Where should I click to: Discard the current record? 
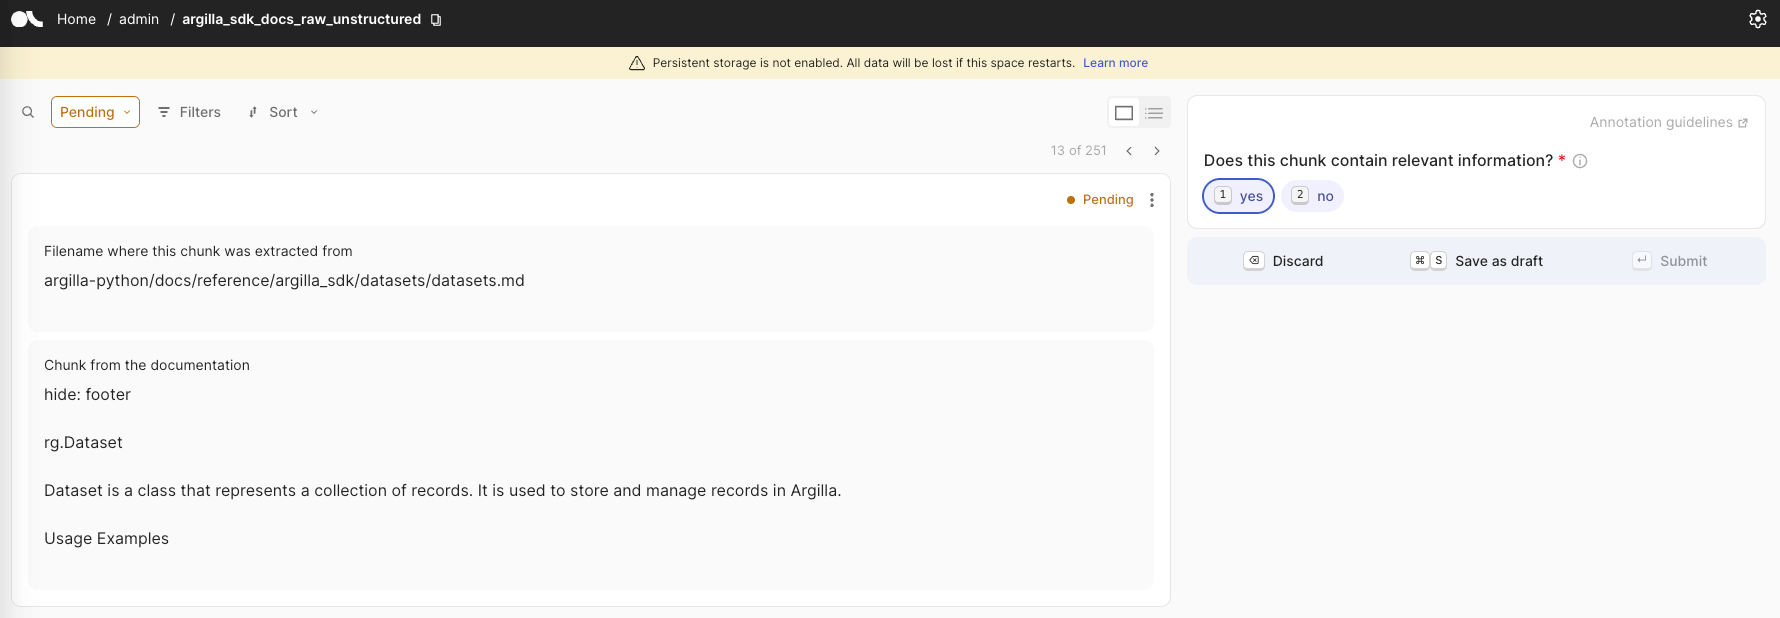click(1283, 261)
